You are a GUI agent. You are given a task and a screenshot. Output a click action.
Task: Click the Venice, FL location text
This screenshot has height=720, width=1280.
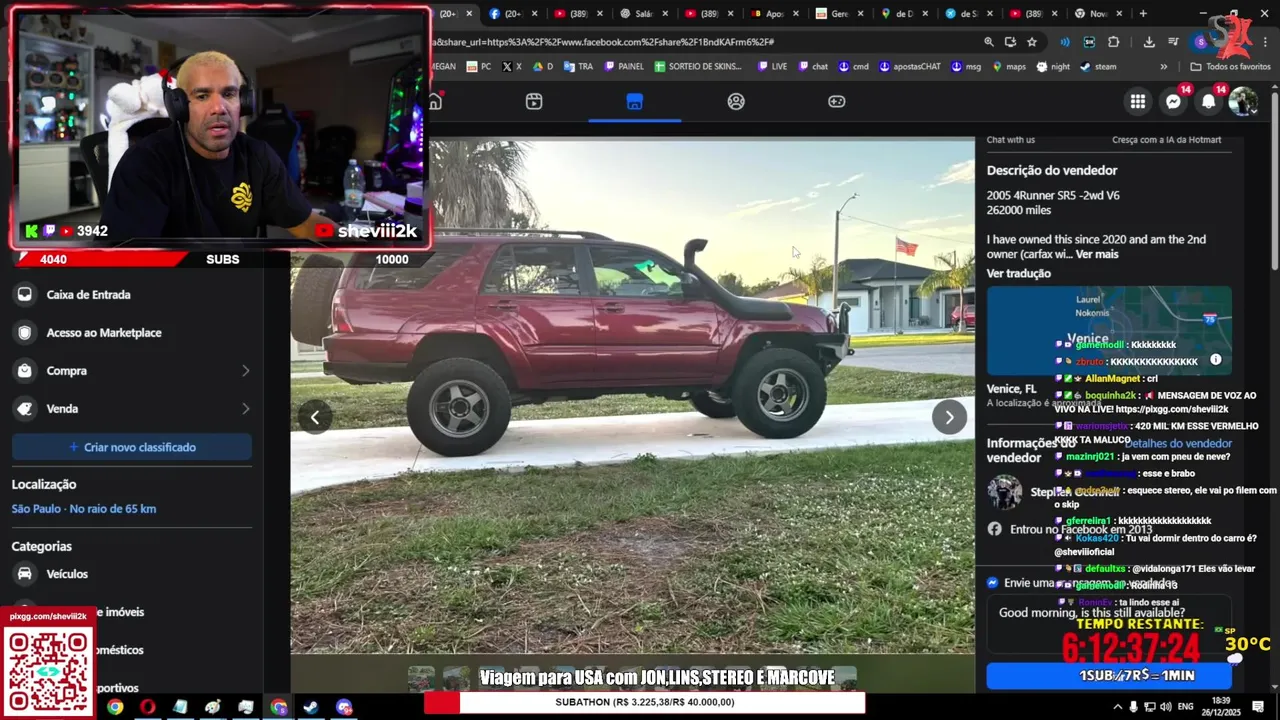1012,389
